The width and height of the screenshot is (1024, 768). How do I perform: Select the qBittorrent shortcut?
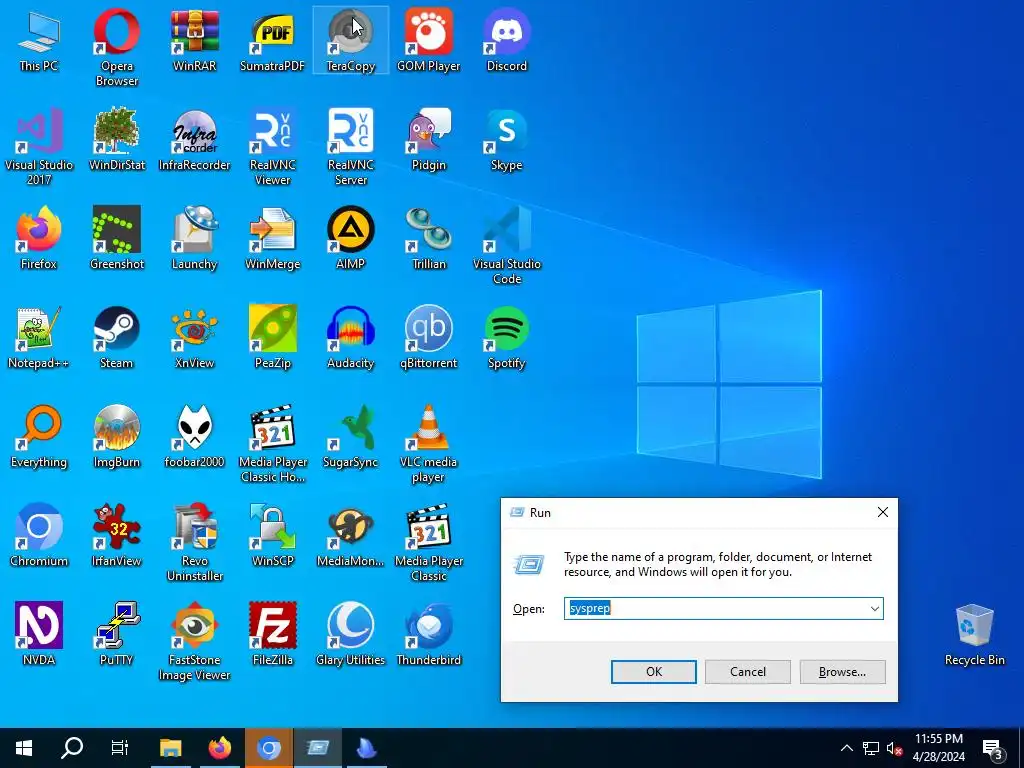[428, 338]
